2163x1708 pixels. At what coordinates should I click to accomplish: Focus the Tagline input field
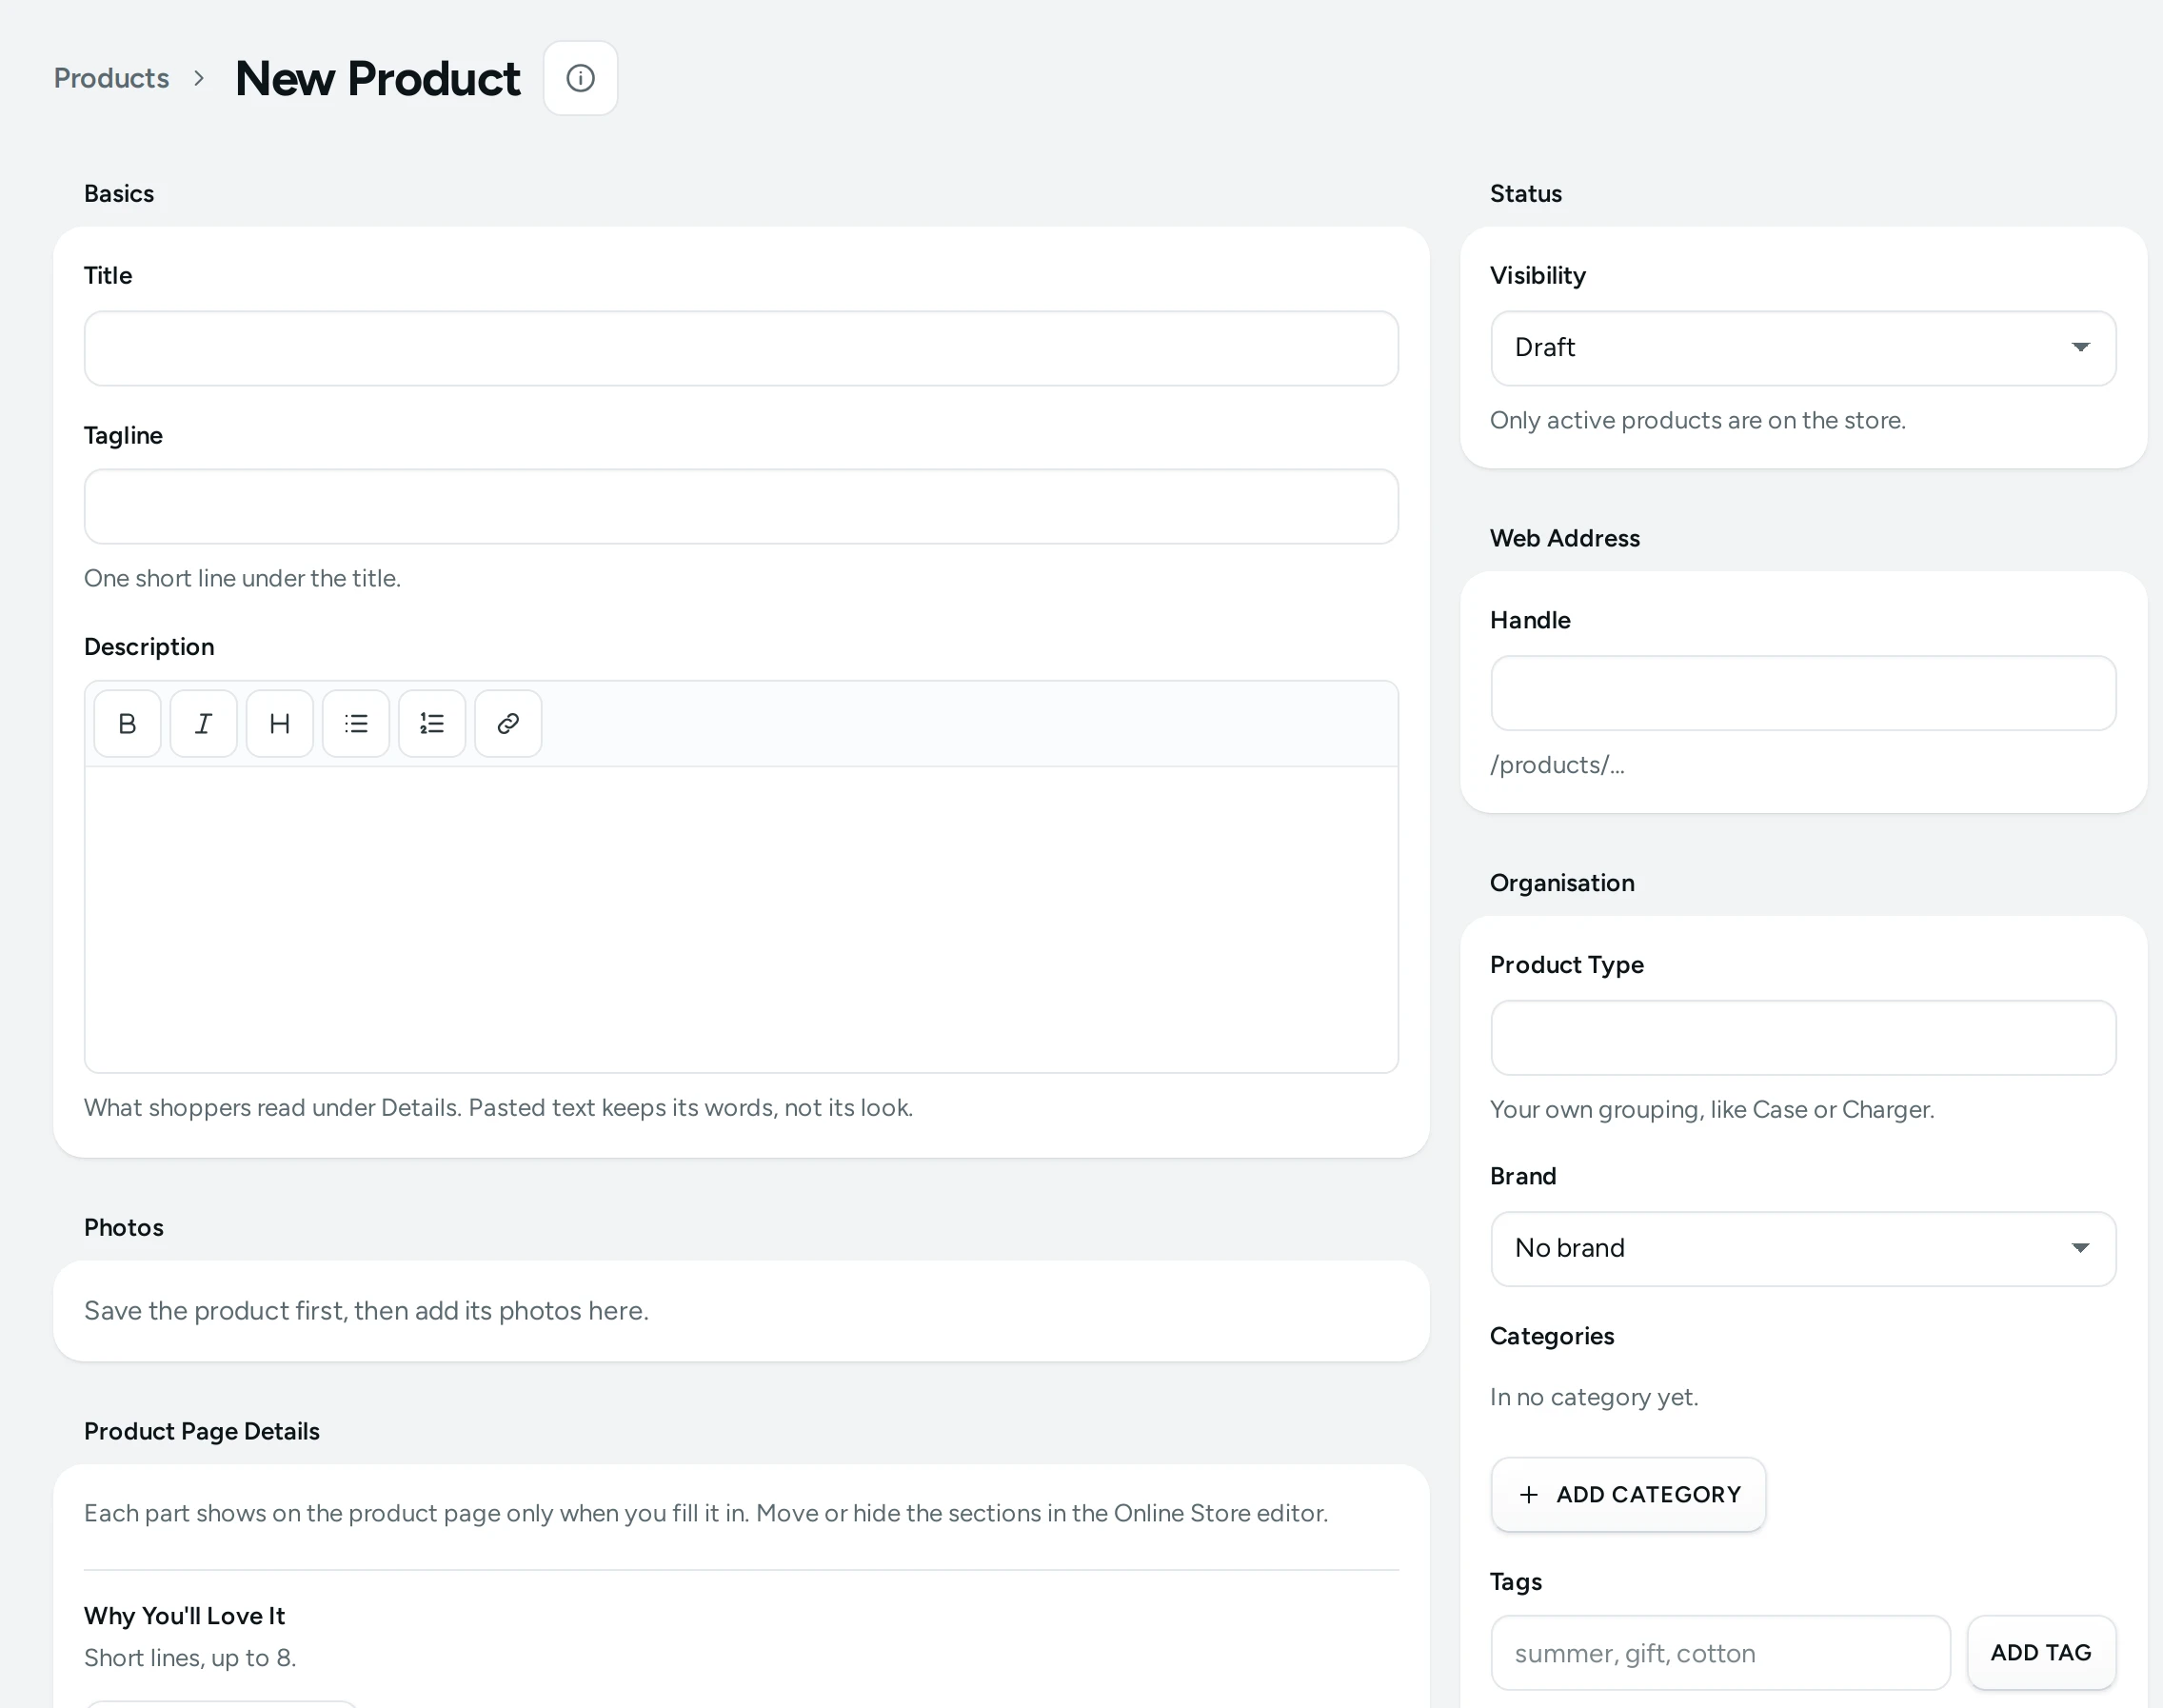(x=741, y=507)
